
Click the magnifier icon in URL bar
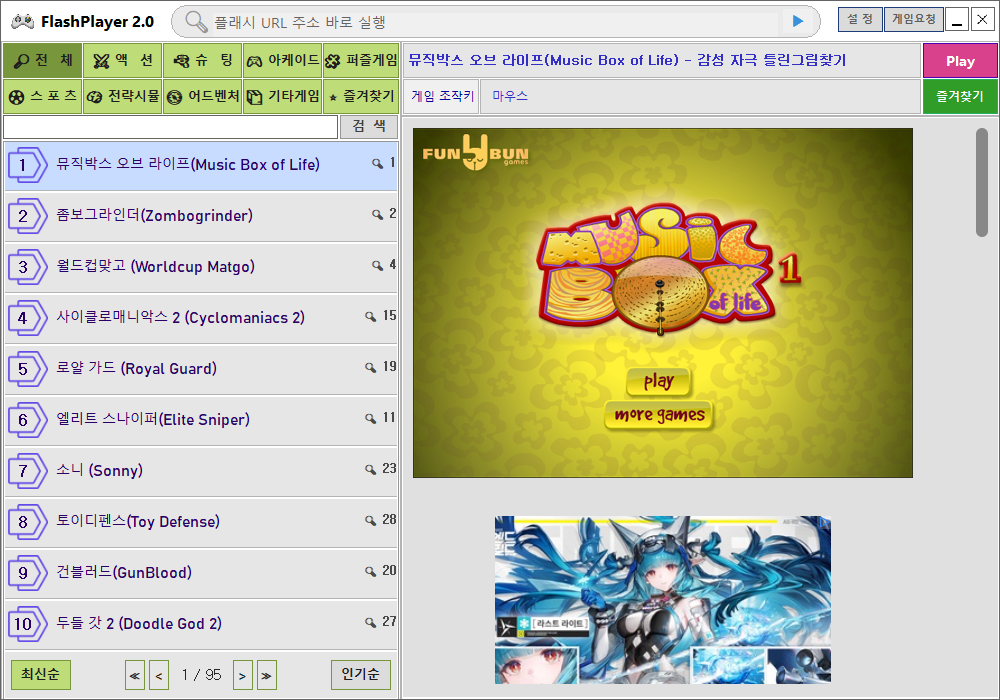(196, 22)
